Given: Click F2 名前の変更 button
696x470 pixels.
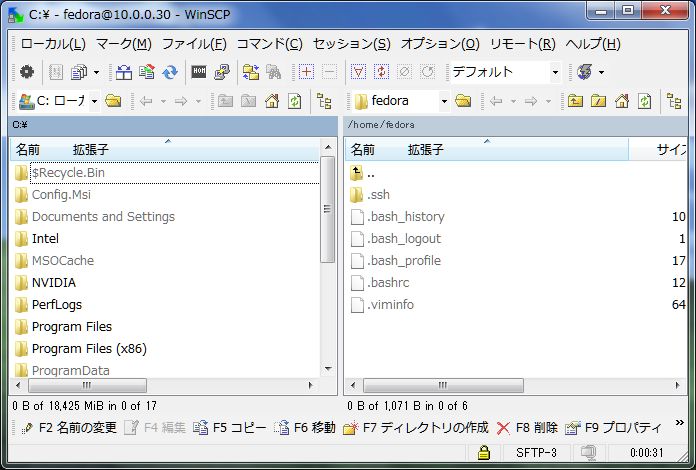Looking at the screenshot, I should [69, 428].
